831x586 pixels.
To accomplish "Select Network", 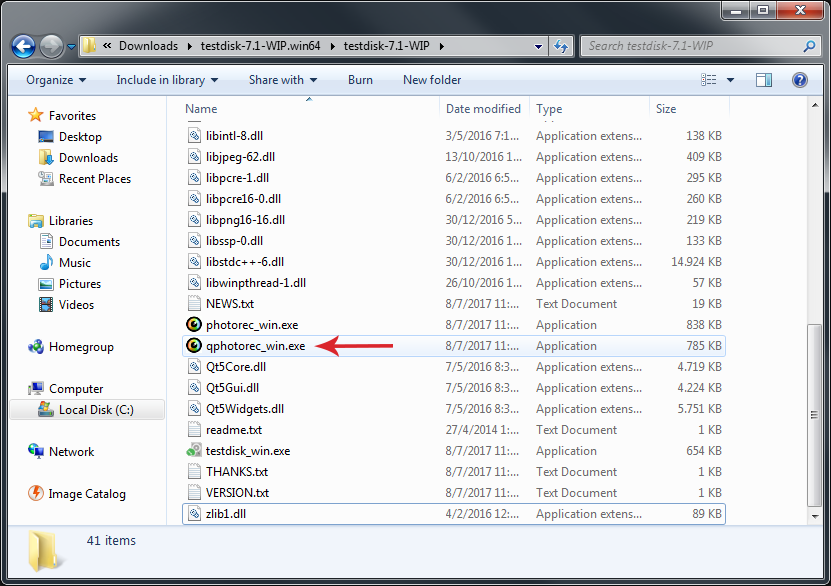I will (72, 452).
